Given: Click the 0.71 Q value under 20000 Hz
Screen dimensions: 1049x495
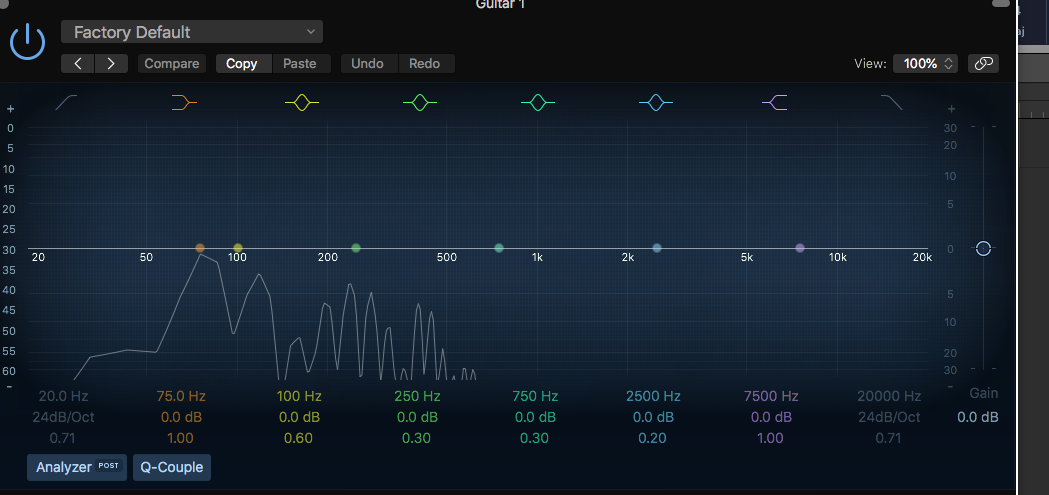Looking at the screenshot, I should (889, 439).
